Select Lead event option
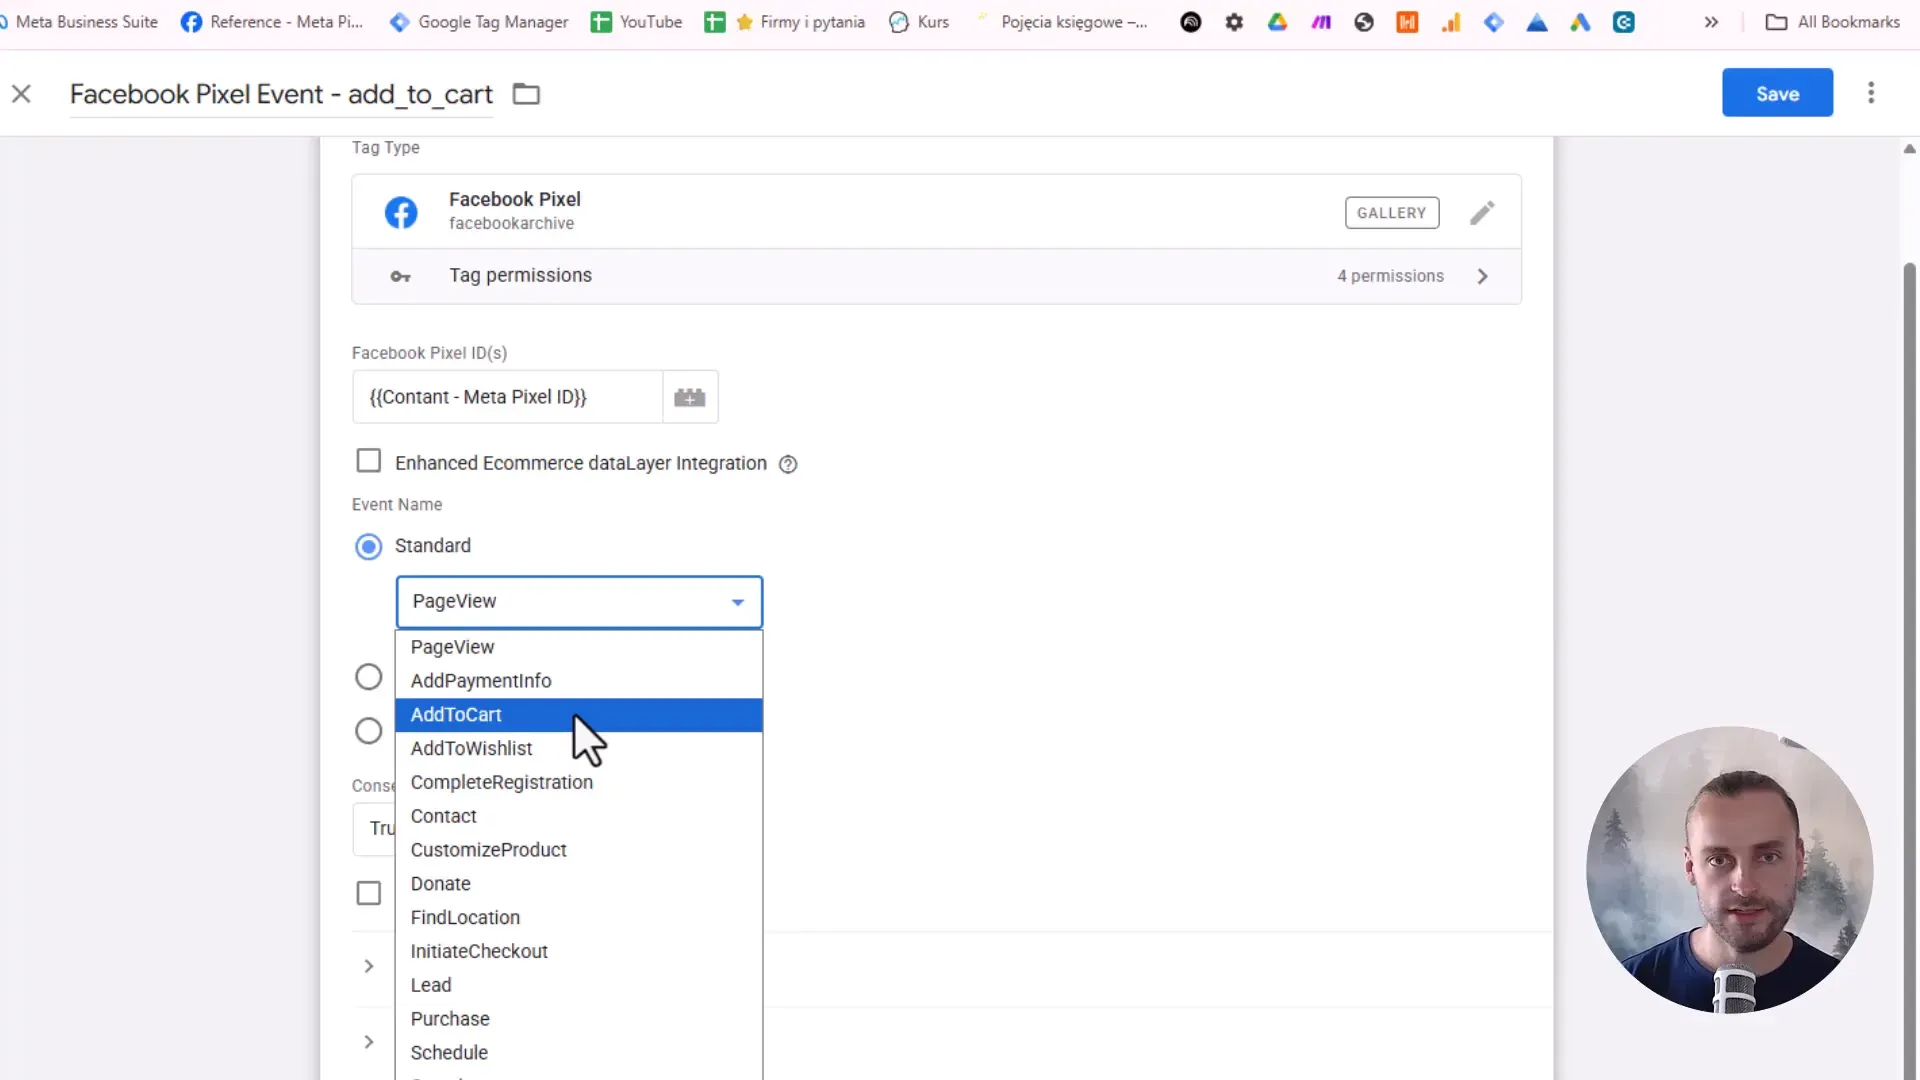Screen dimensions: 1920x1080 579,986
